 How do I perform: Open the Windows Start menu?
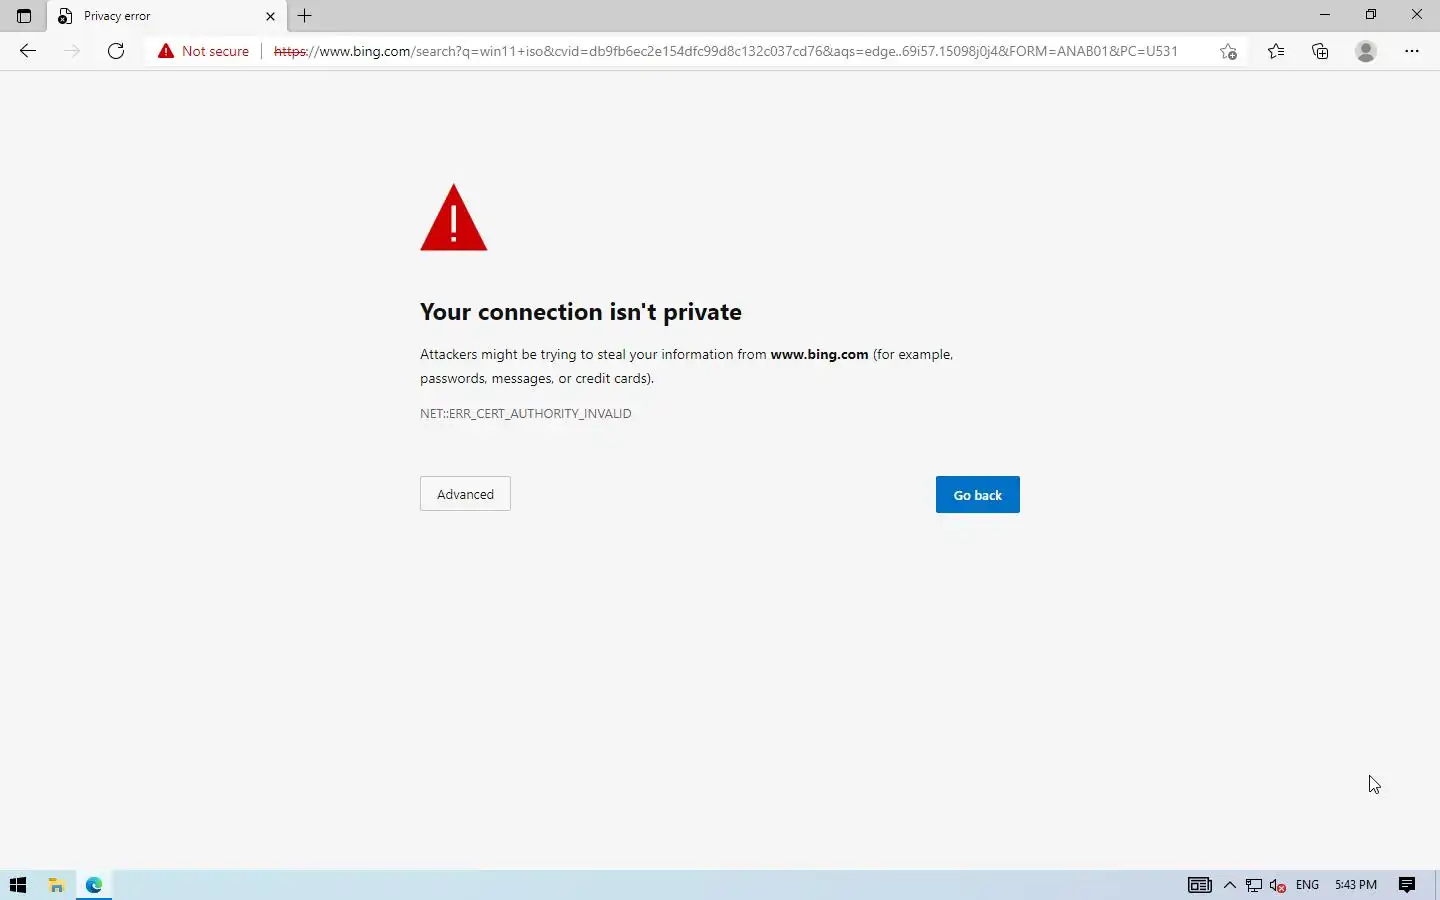pos(18,885)
